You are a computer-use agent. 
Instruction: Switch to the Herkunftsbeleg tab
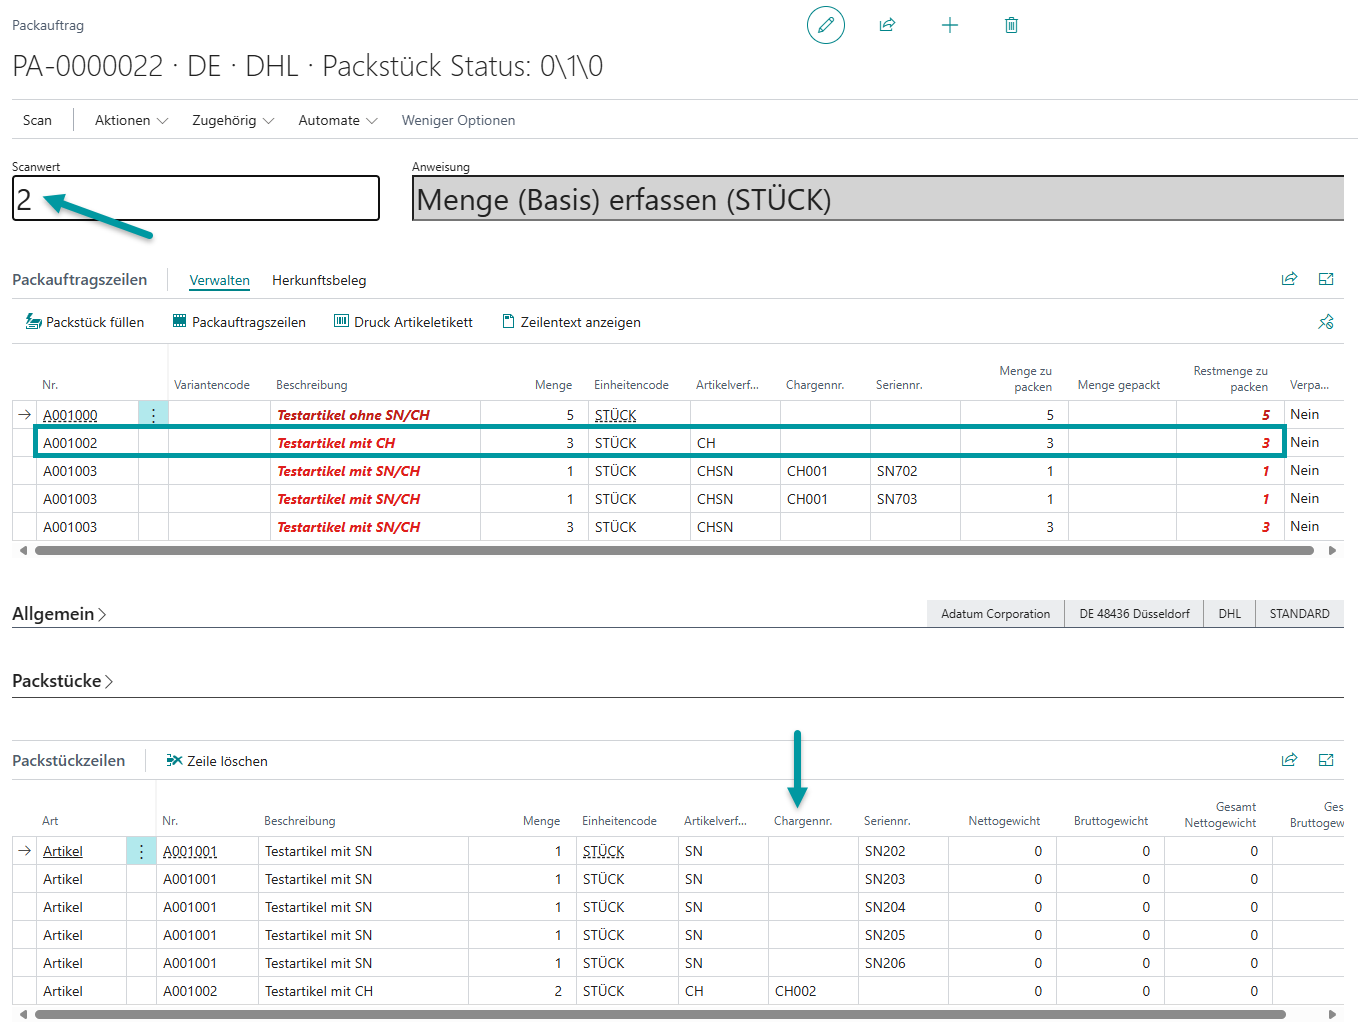[x=319, y=280]
